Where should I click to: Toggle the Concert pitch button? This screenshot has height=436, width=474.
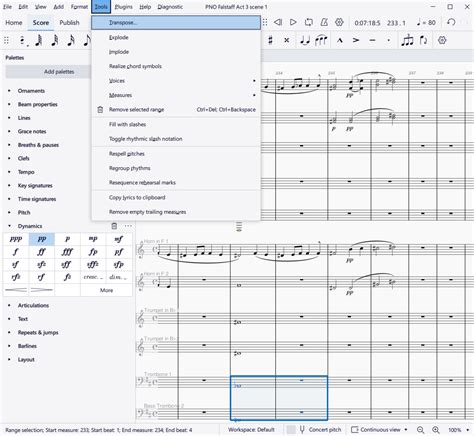pyautogui.click(x=320, y=429)
